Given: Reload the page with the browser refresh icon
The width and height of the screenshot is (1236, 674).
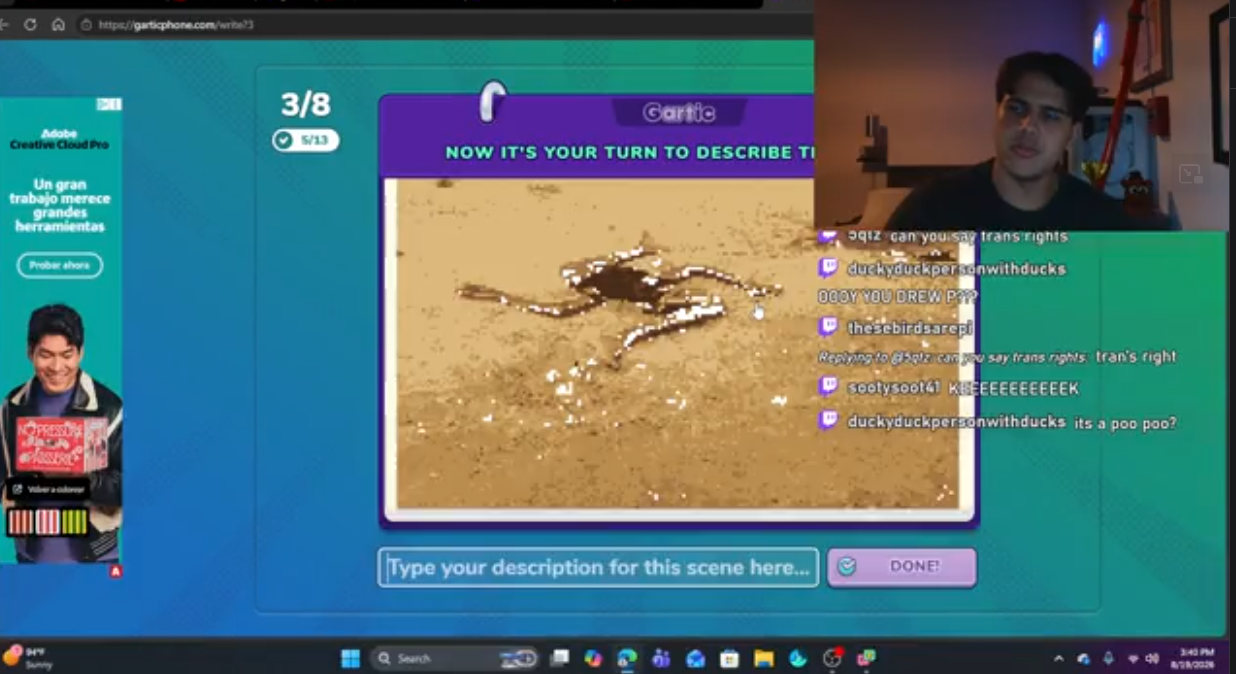Looking at the screenshot, I should pyautogui.click(x=29, y=24).
